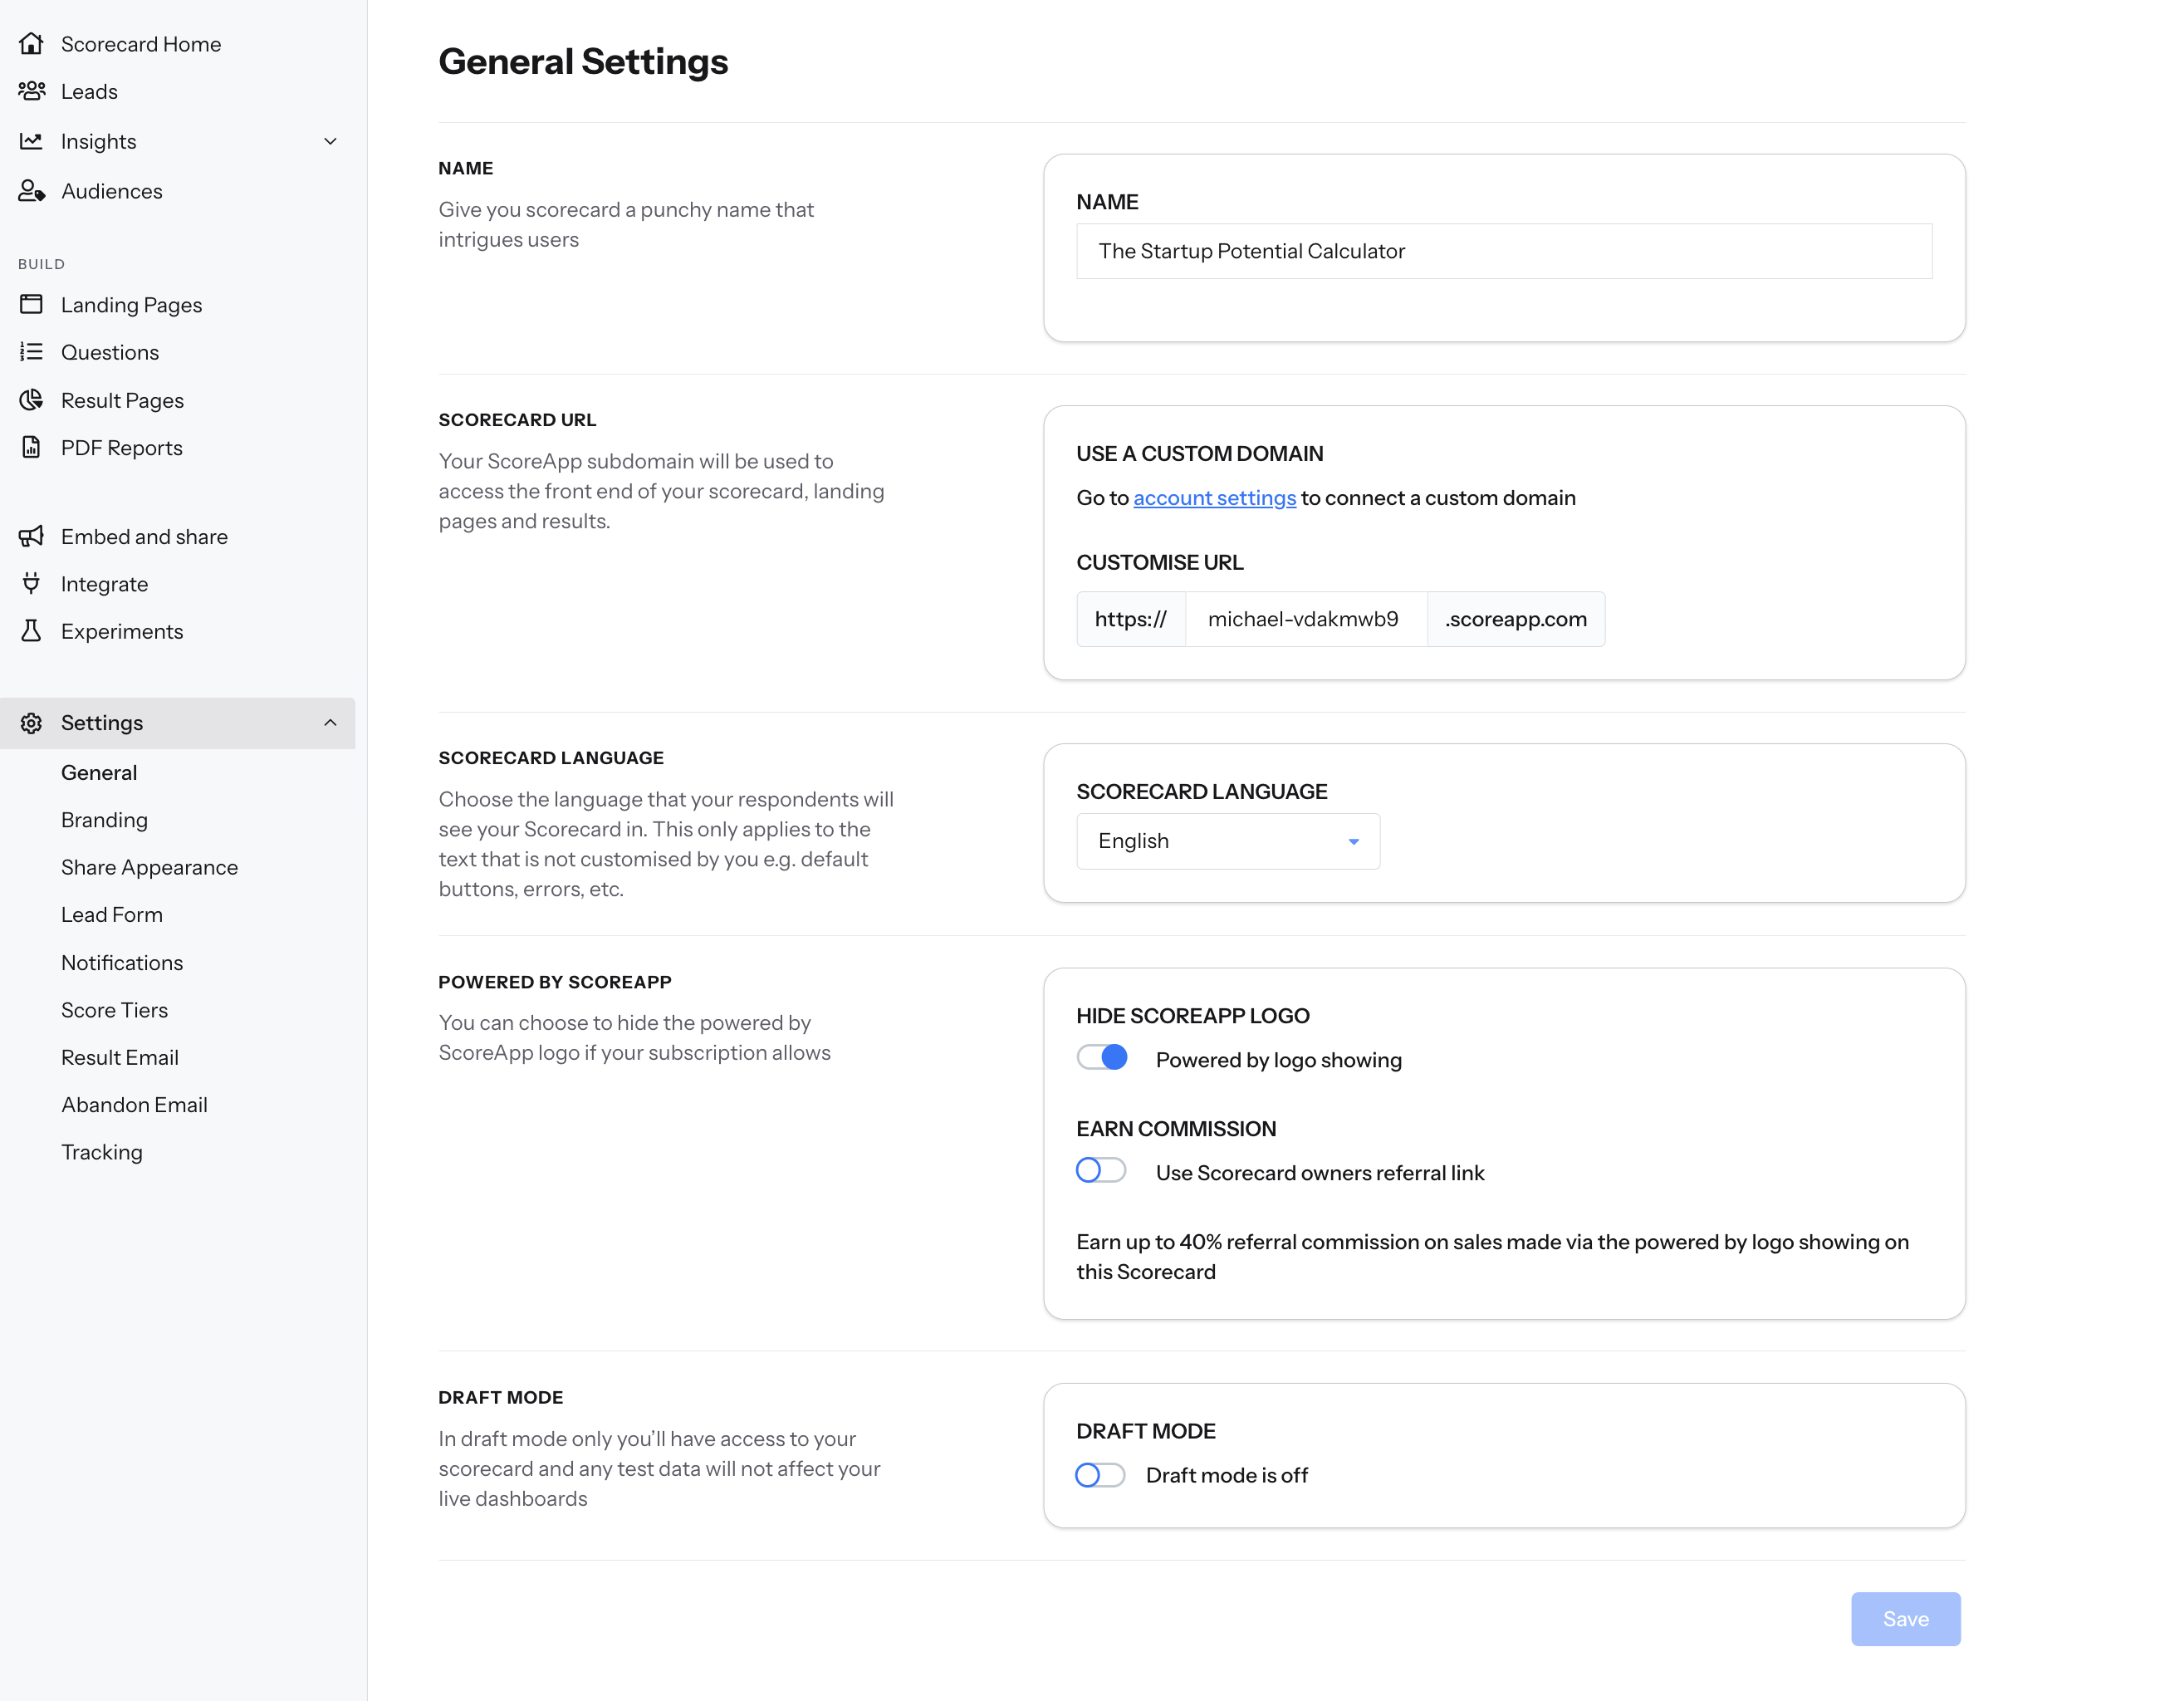This screenshot has height=1701, width=2184.
Task: Go to Score Tiers settings
Action: (x=114, y=1010)
